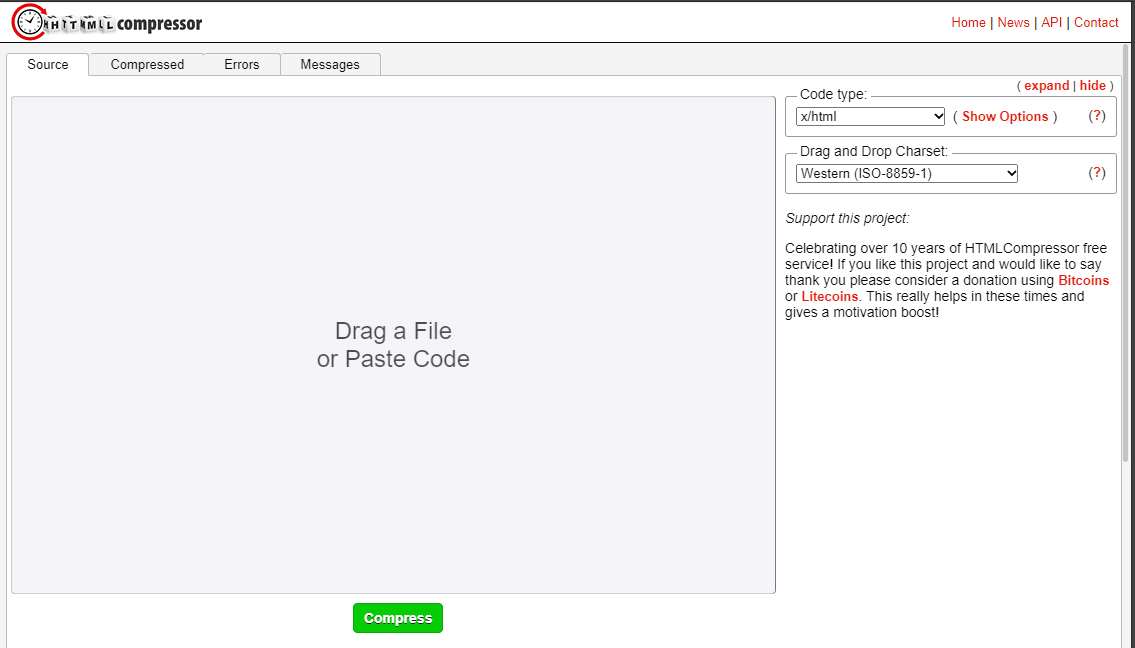Open the Compressed tab
Screen dimensions: 1135x648
click(147, 64)
